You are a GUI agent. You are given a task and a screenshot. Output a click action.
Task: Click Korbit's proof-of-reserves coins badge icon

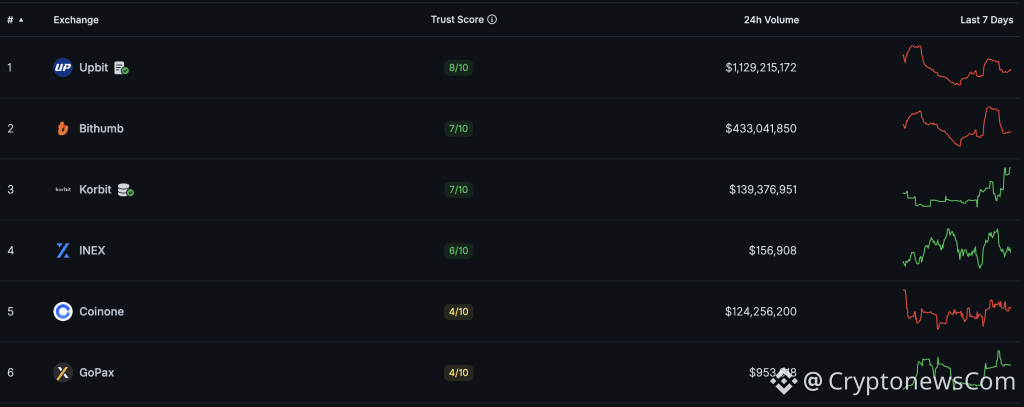click(125, 190)
